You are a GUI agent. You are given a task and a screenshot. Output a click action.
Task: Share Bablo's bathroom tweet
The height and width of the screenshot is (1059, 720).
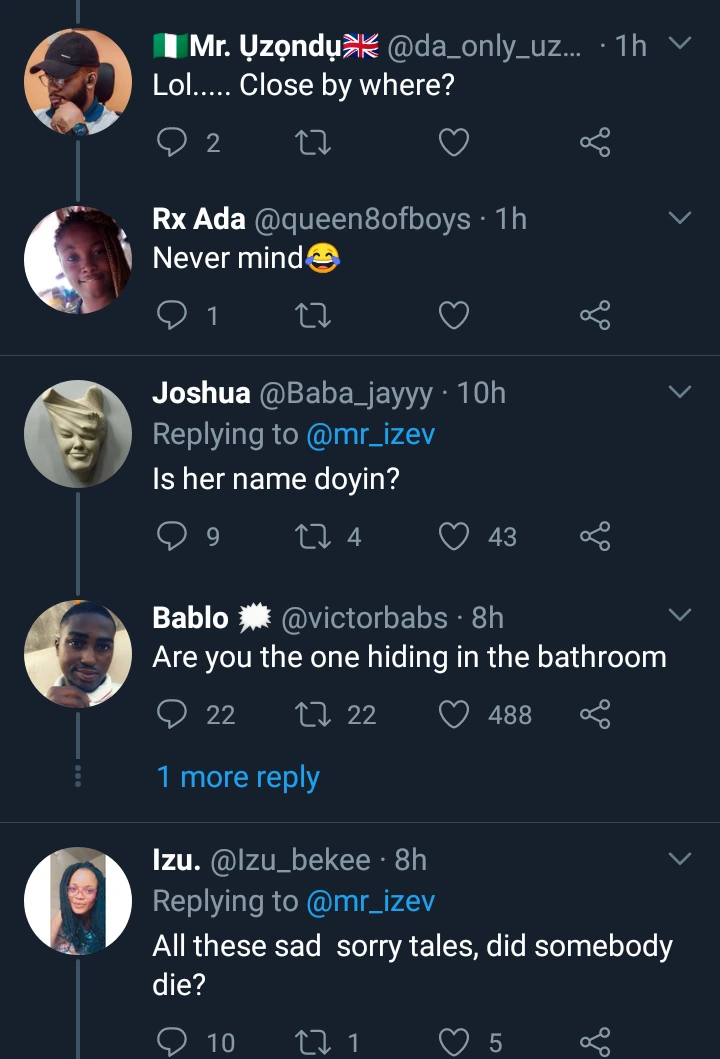pyautogui.click(x=595, y=715)
